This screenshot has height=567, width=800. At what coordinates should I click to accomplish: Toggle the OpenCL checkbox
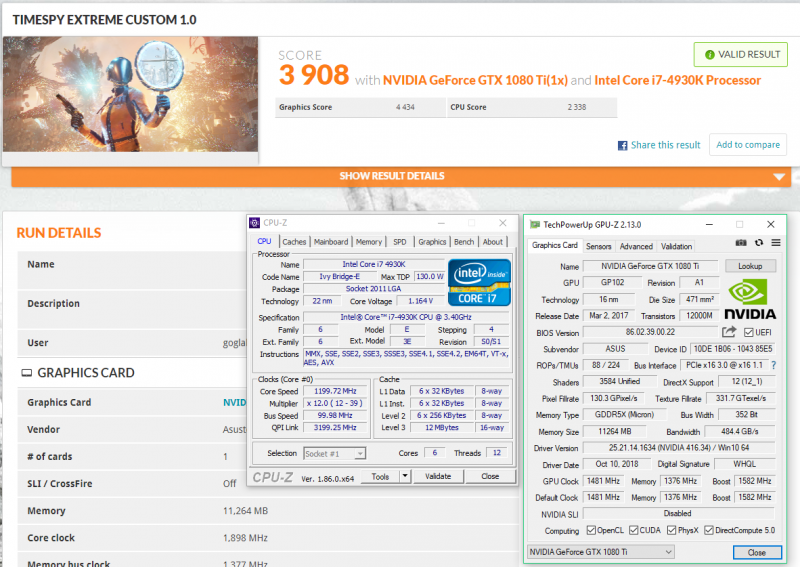(591, 530)
